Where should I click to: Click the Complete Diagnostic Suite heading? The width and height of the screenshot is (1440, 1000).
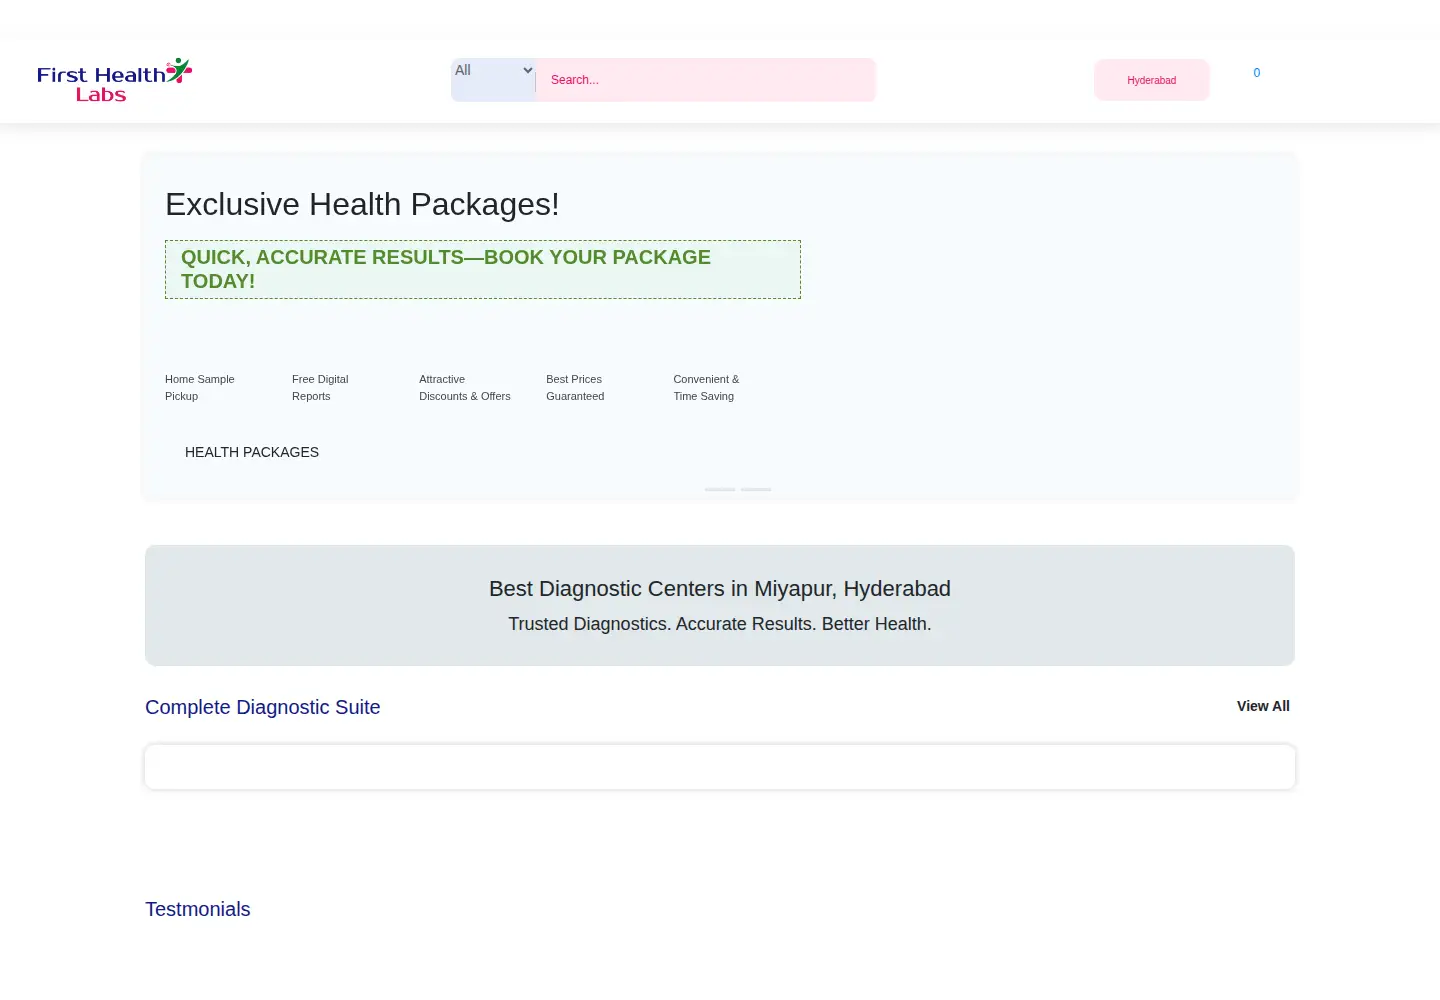click(263, 707)
